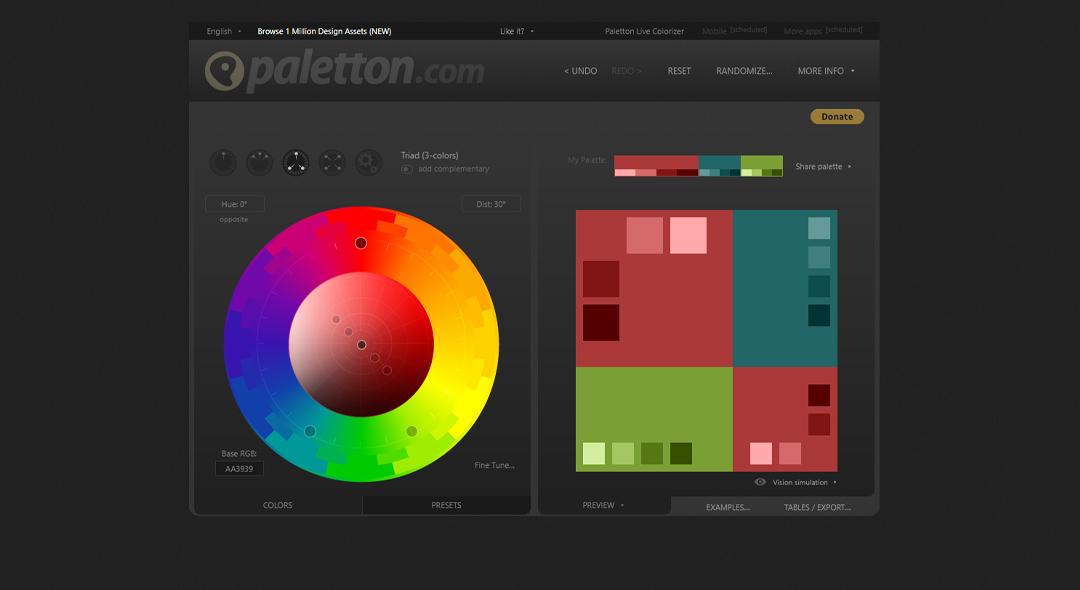Open the Paletton Live Colorizer link
The width and height of the screenshot is (1080, 590).
click(645, 31)
